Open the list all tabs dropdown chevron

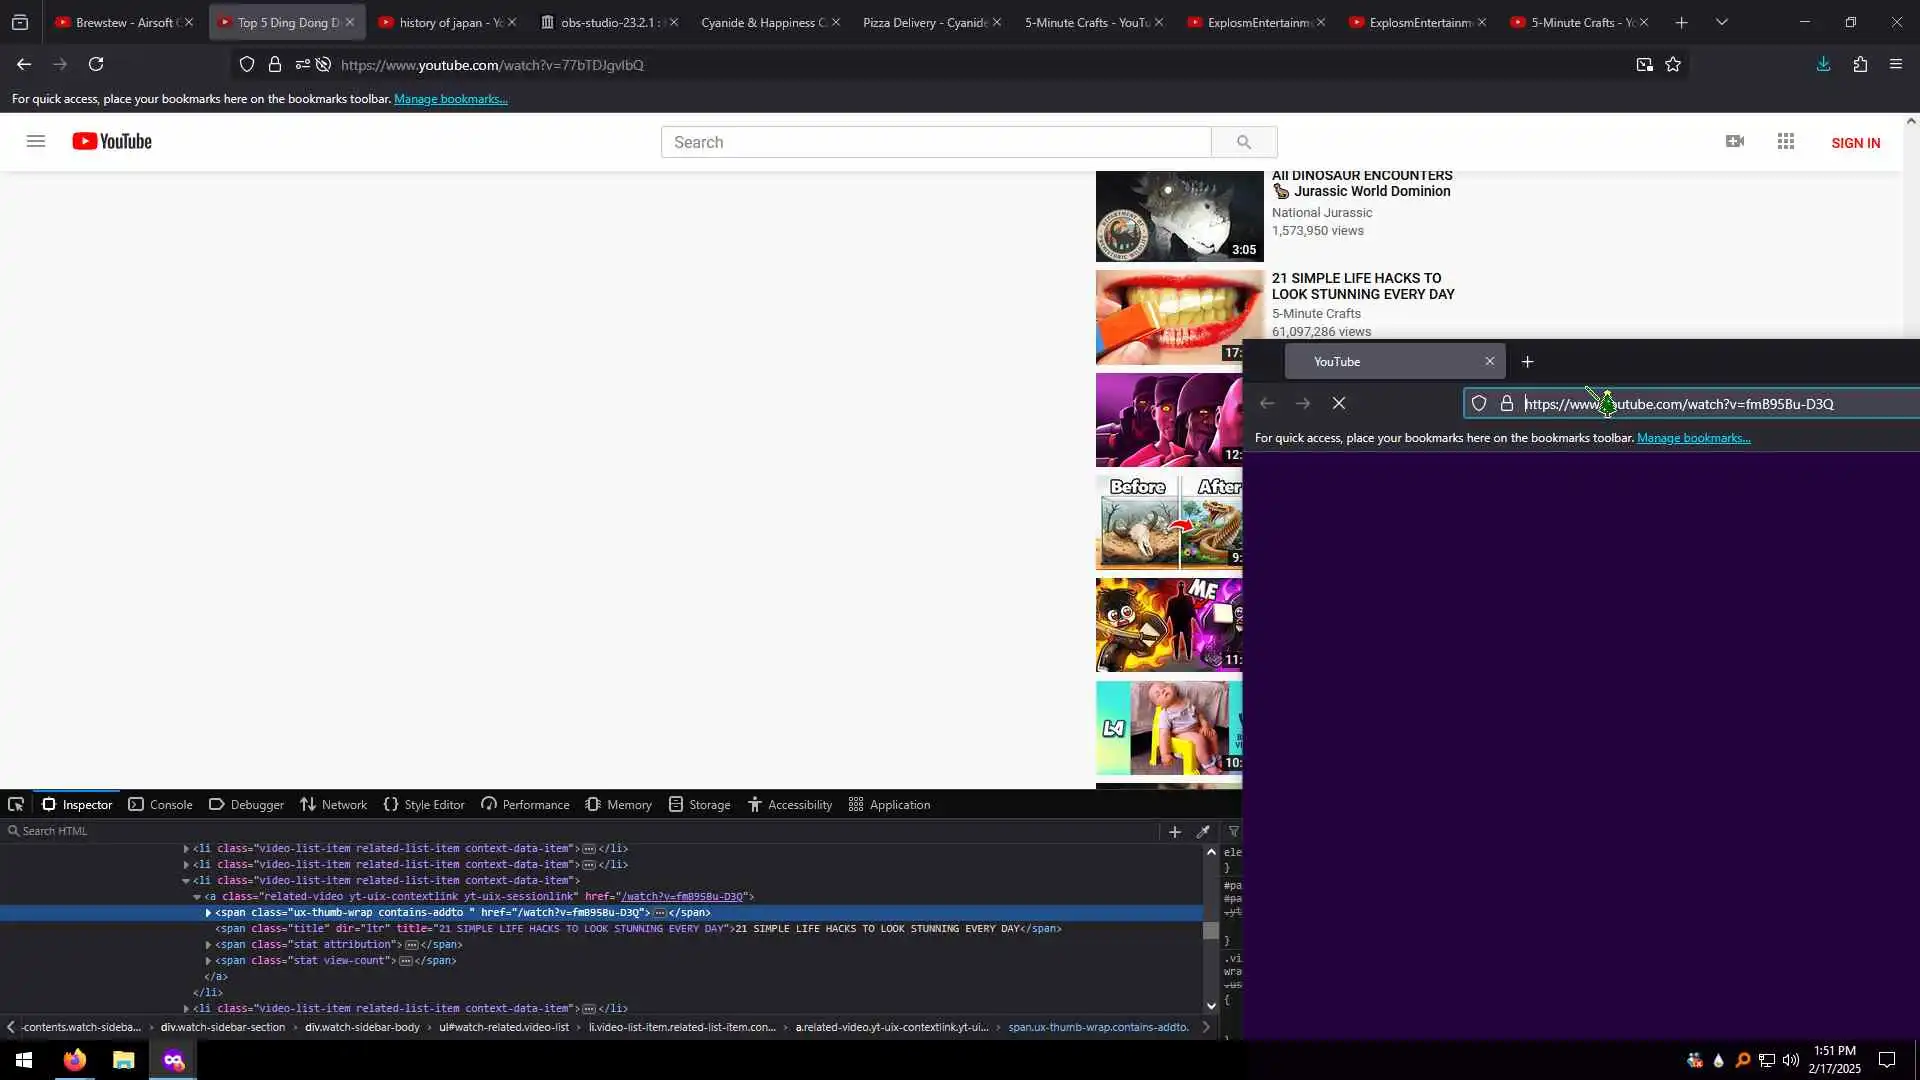(1721, 22)
